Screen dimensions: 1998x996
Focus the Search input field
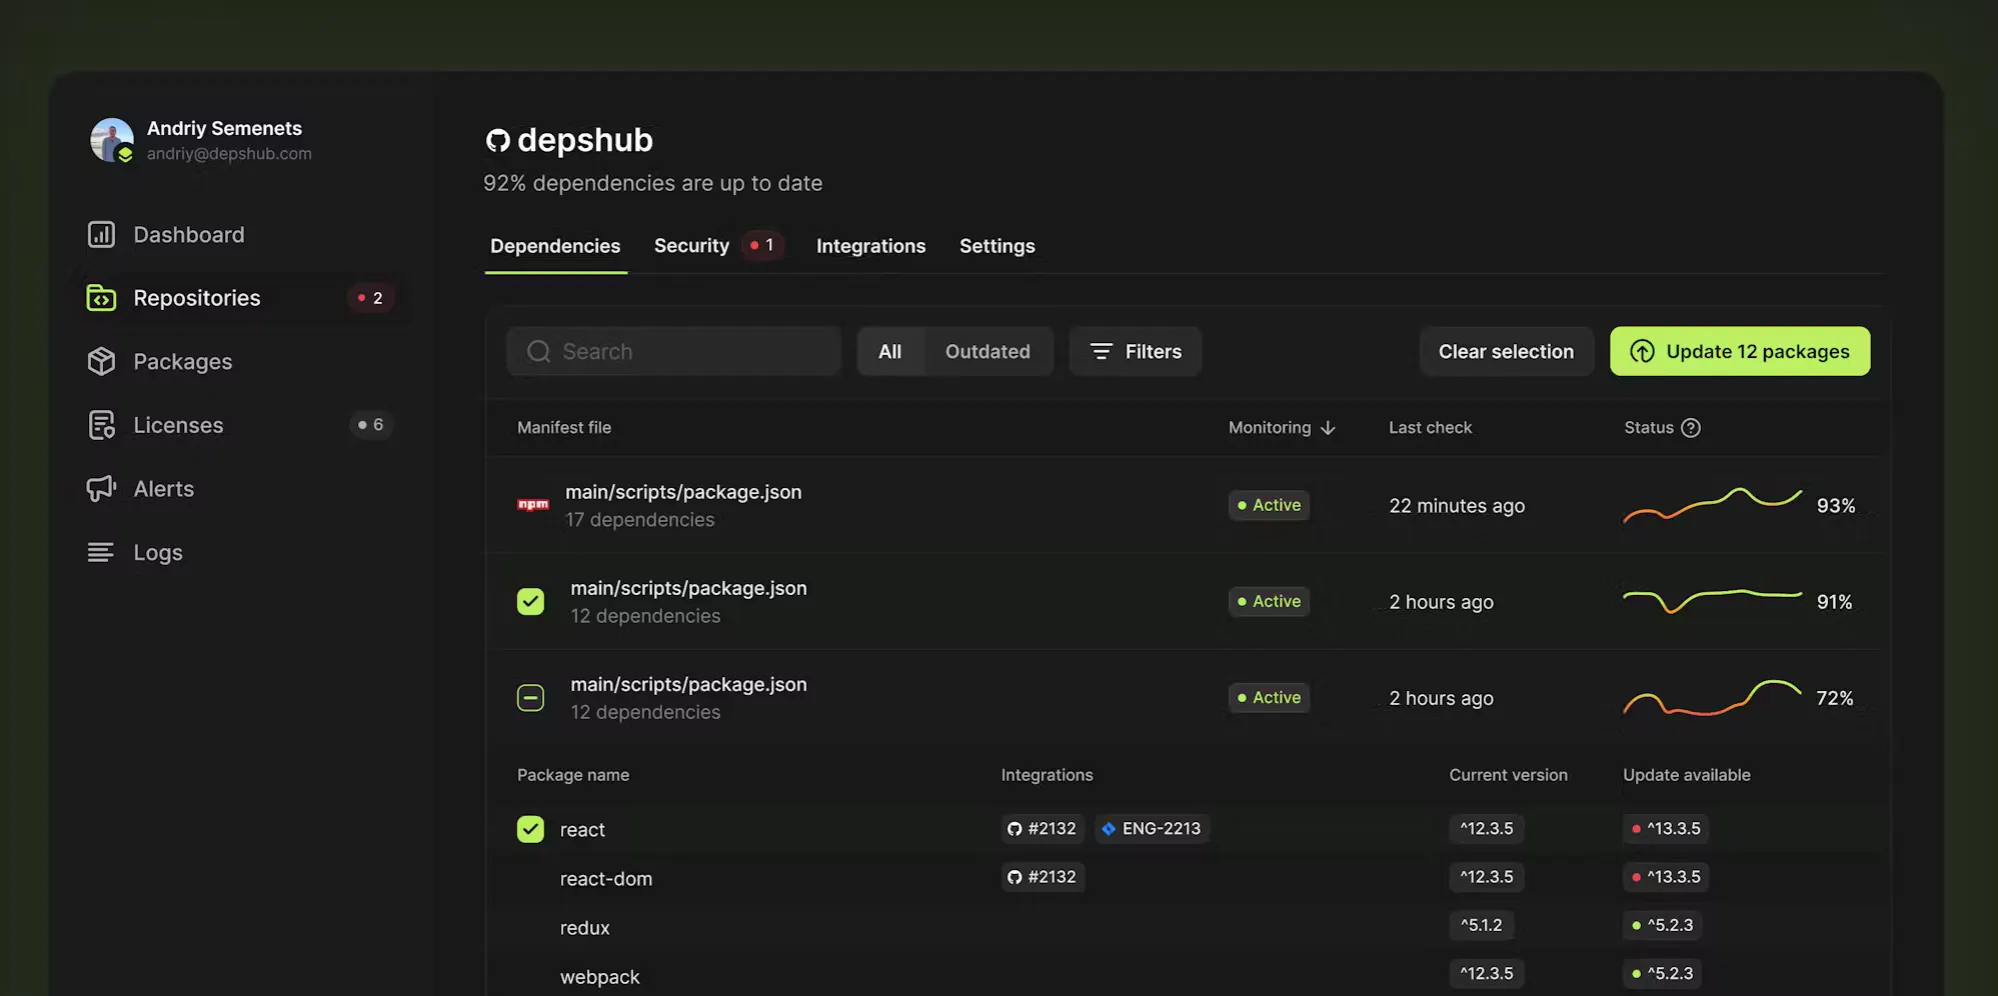click(x=674, y=351)
